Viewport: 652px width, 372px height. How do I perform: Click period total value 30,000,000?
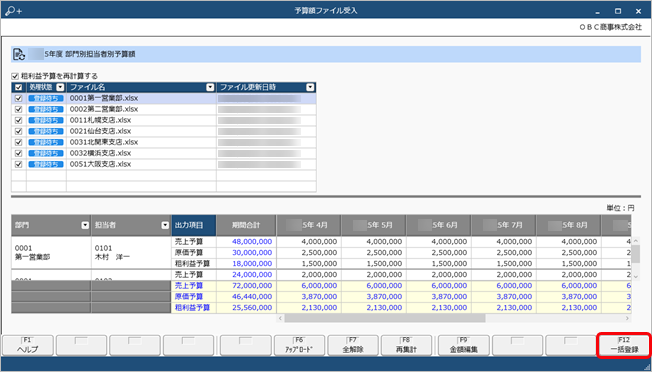252,252
